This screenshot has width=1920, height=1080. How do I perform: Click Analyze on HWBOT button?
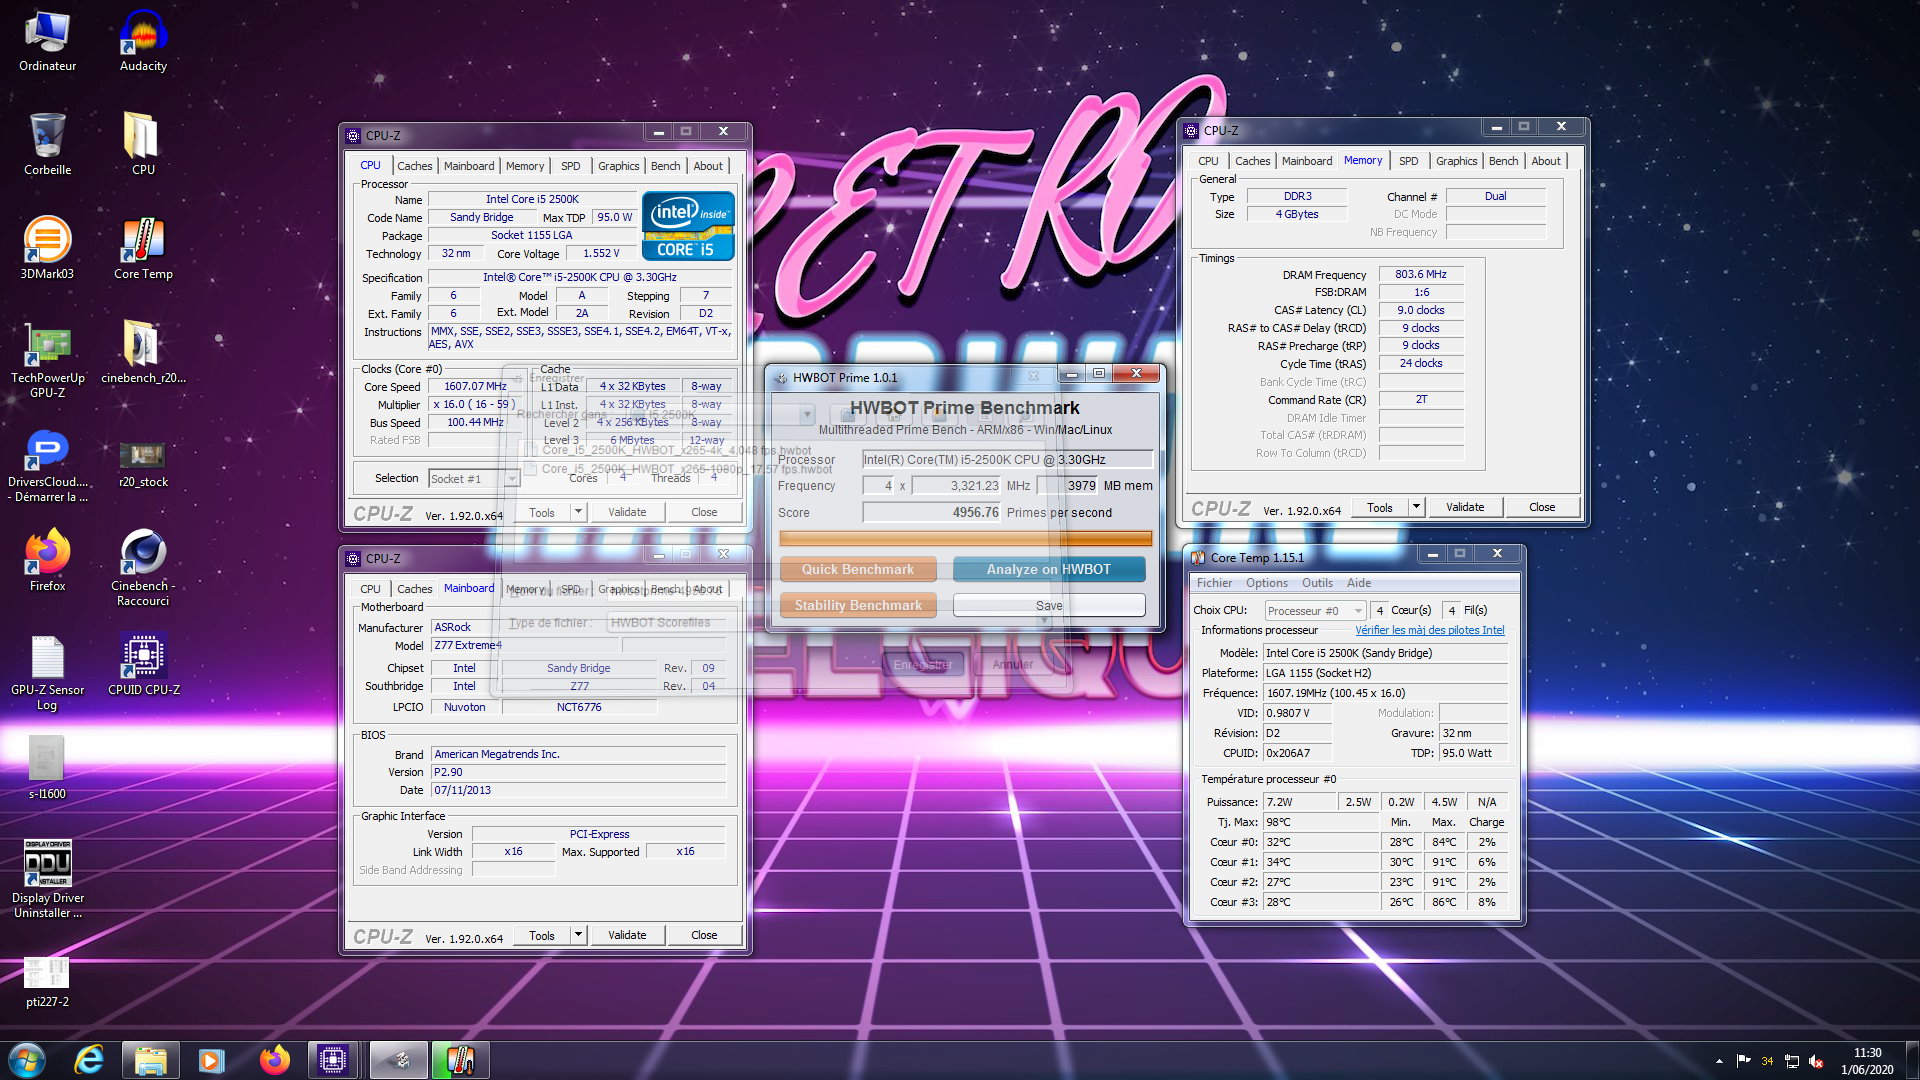click(x=1048, y=569)
